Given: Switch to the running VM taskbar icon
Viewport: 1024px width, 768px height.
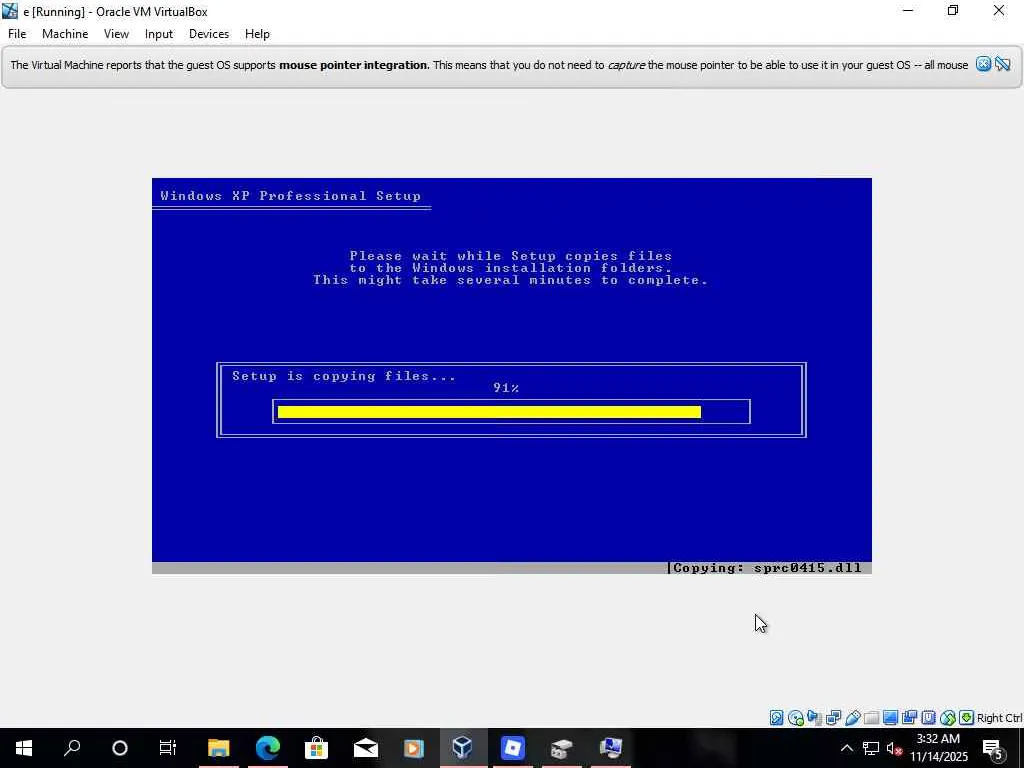Looking at the screenshot, I should [x=611, y=748].
